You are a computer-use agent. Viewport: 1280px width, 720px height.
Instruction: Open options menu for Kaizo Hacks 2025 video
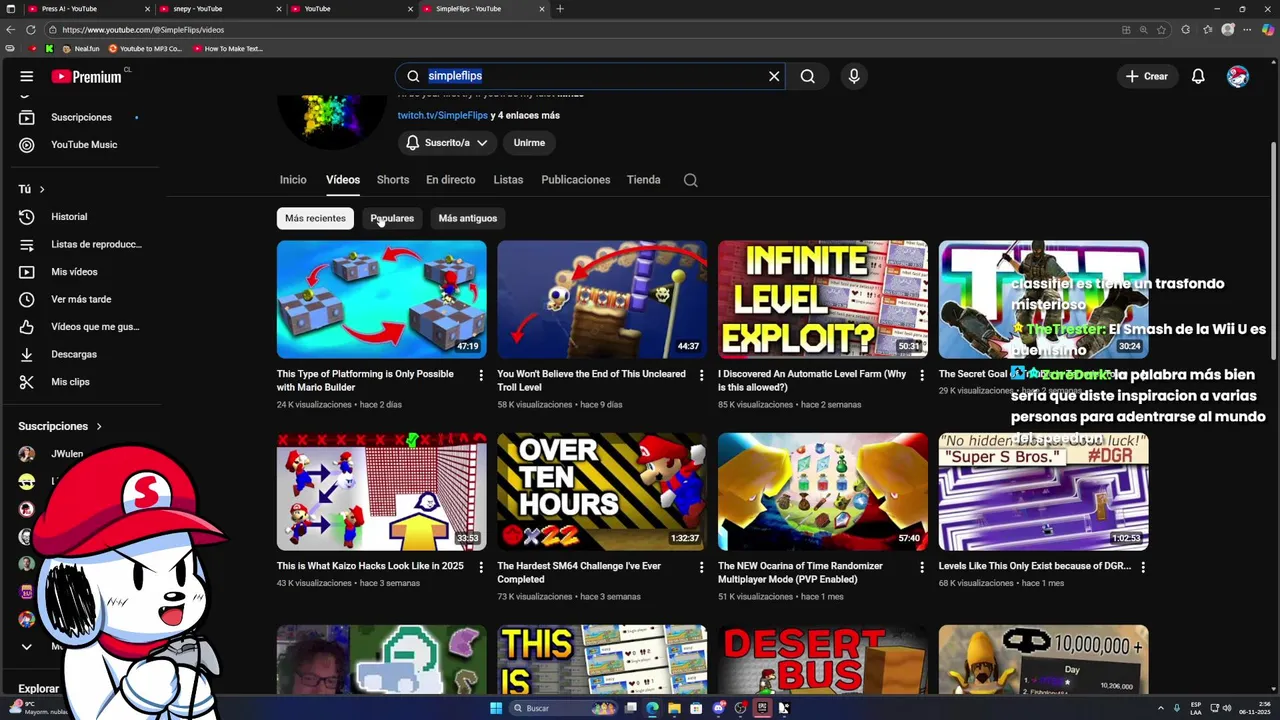click(x=480, y=567)
